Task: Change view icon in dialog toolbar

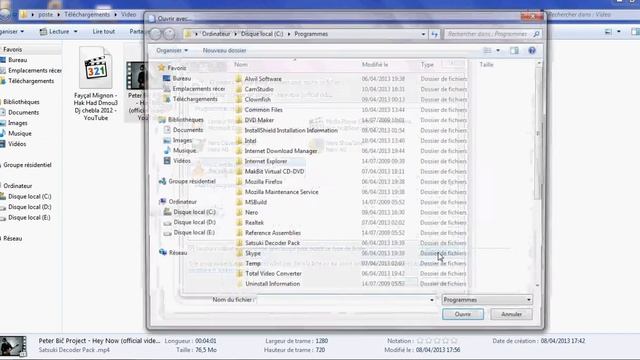Action: (487, 51)
